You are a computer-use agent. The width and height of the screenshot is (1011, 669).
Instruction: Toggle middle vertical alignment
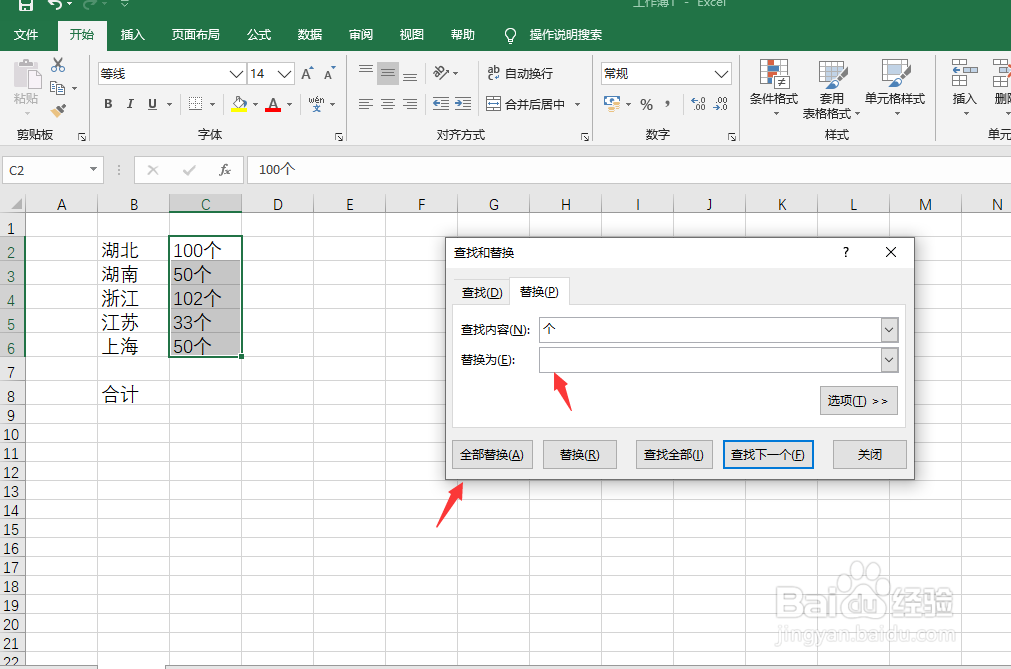[388, 73]
